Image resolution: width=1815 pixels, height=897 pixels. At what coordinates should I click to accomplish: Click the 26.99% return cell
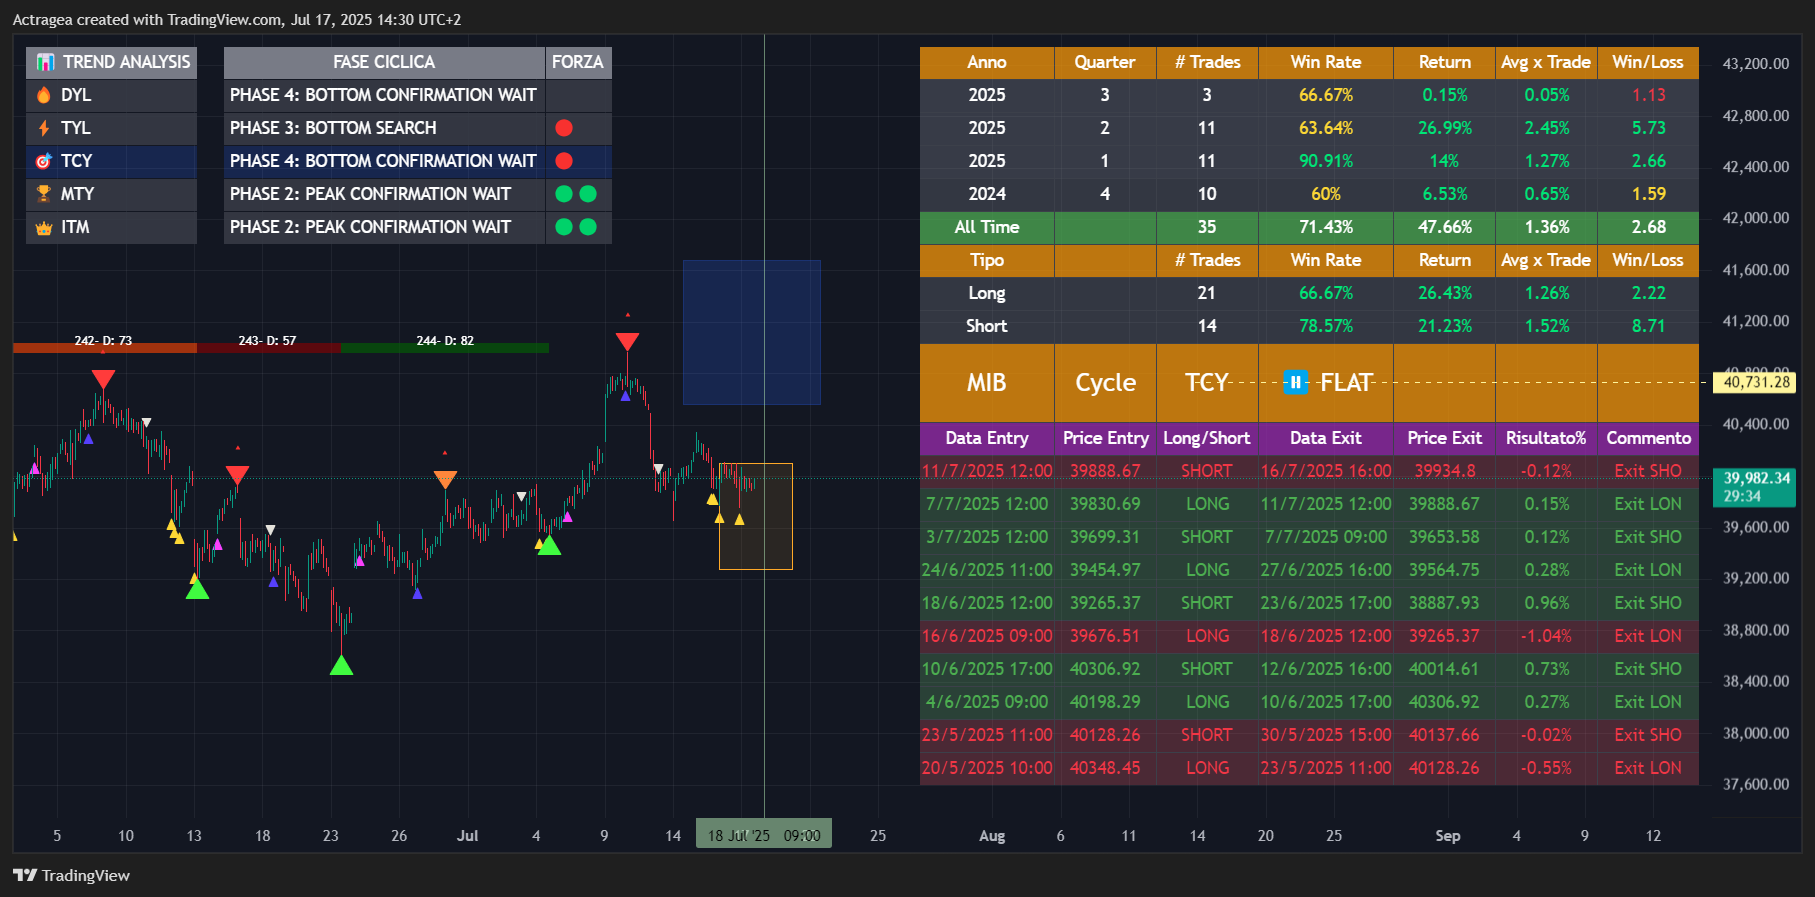pyautogui.click(x=1445, y=128)
